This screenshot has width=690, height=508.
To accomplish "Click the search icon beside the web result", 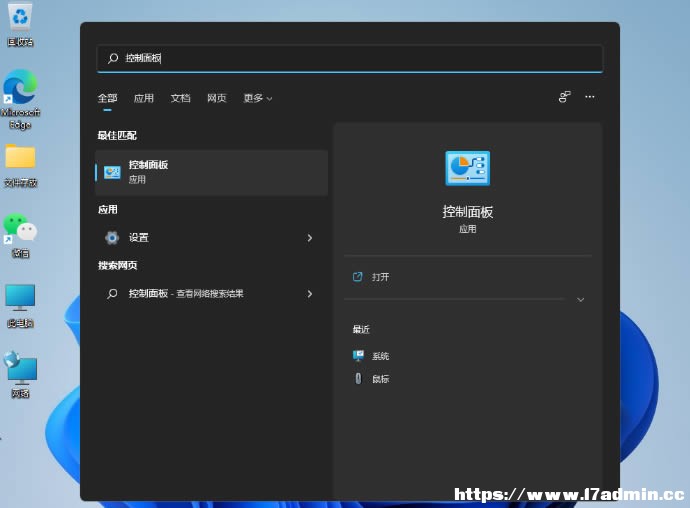I will pyautogui.click(x=112, y=294).
